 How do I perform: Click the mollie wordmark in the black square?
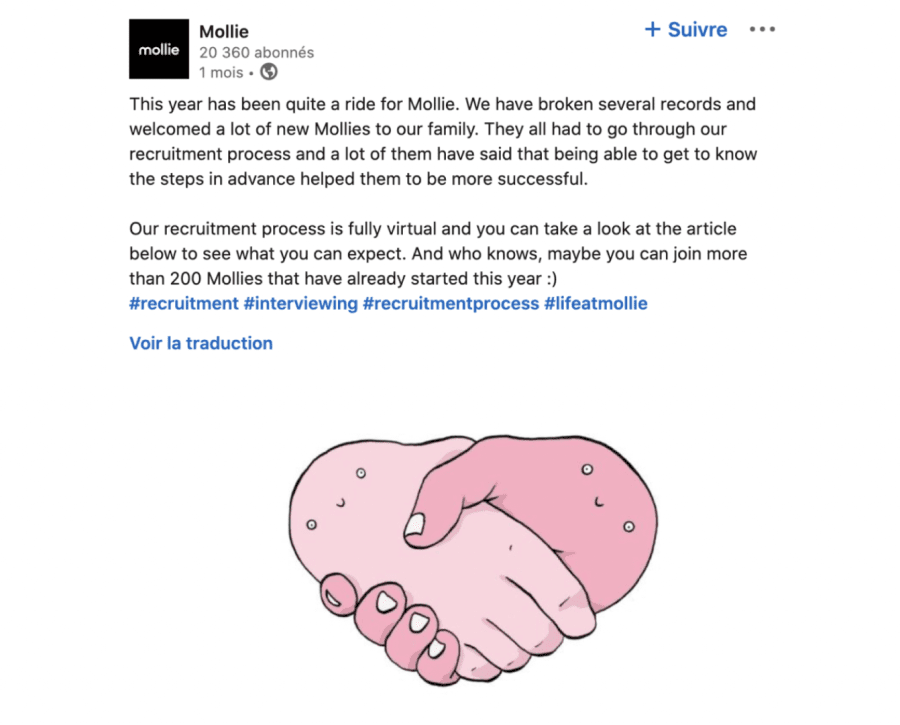point(158,50)
